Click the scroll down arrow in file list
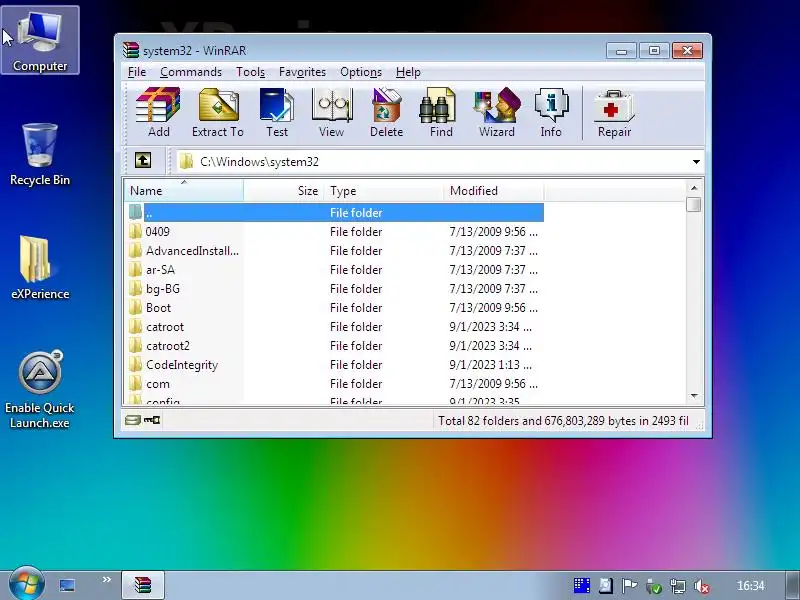 [693, 396]
